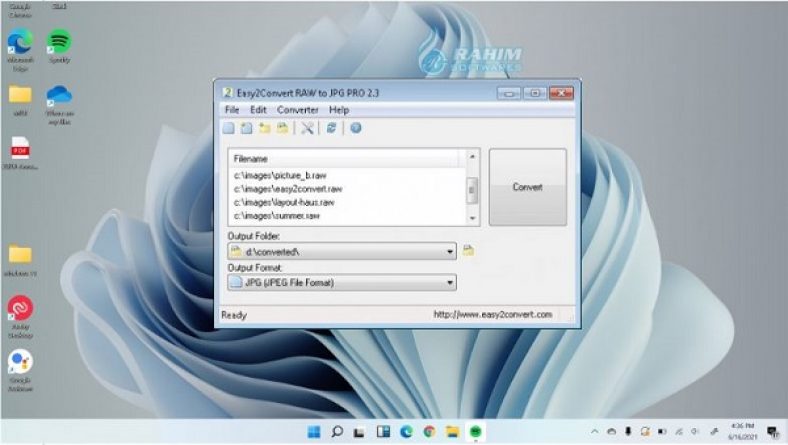Select c:\images\easy2convert.raw in the list

[x=288, y=189]
